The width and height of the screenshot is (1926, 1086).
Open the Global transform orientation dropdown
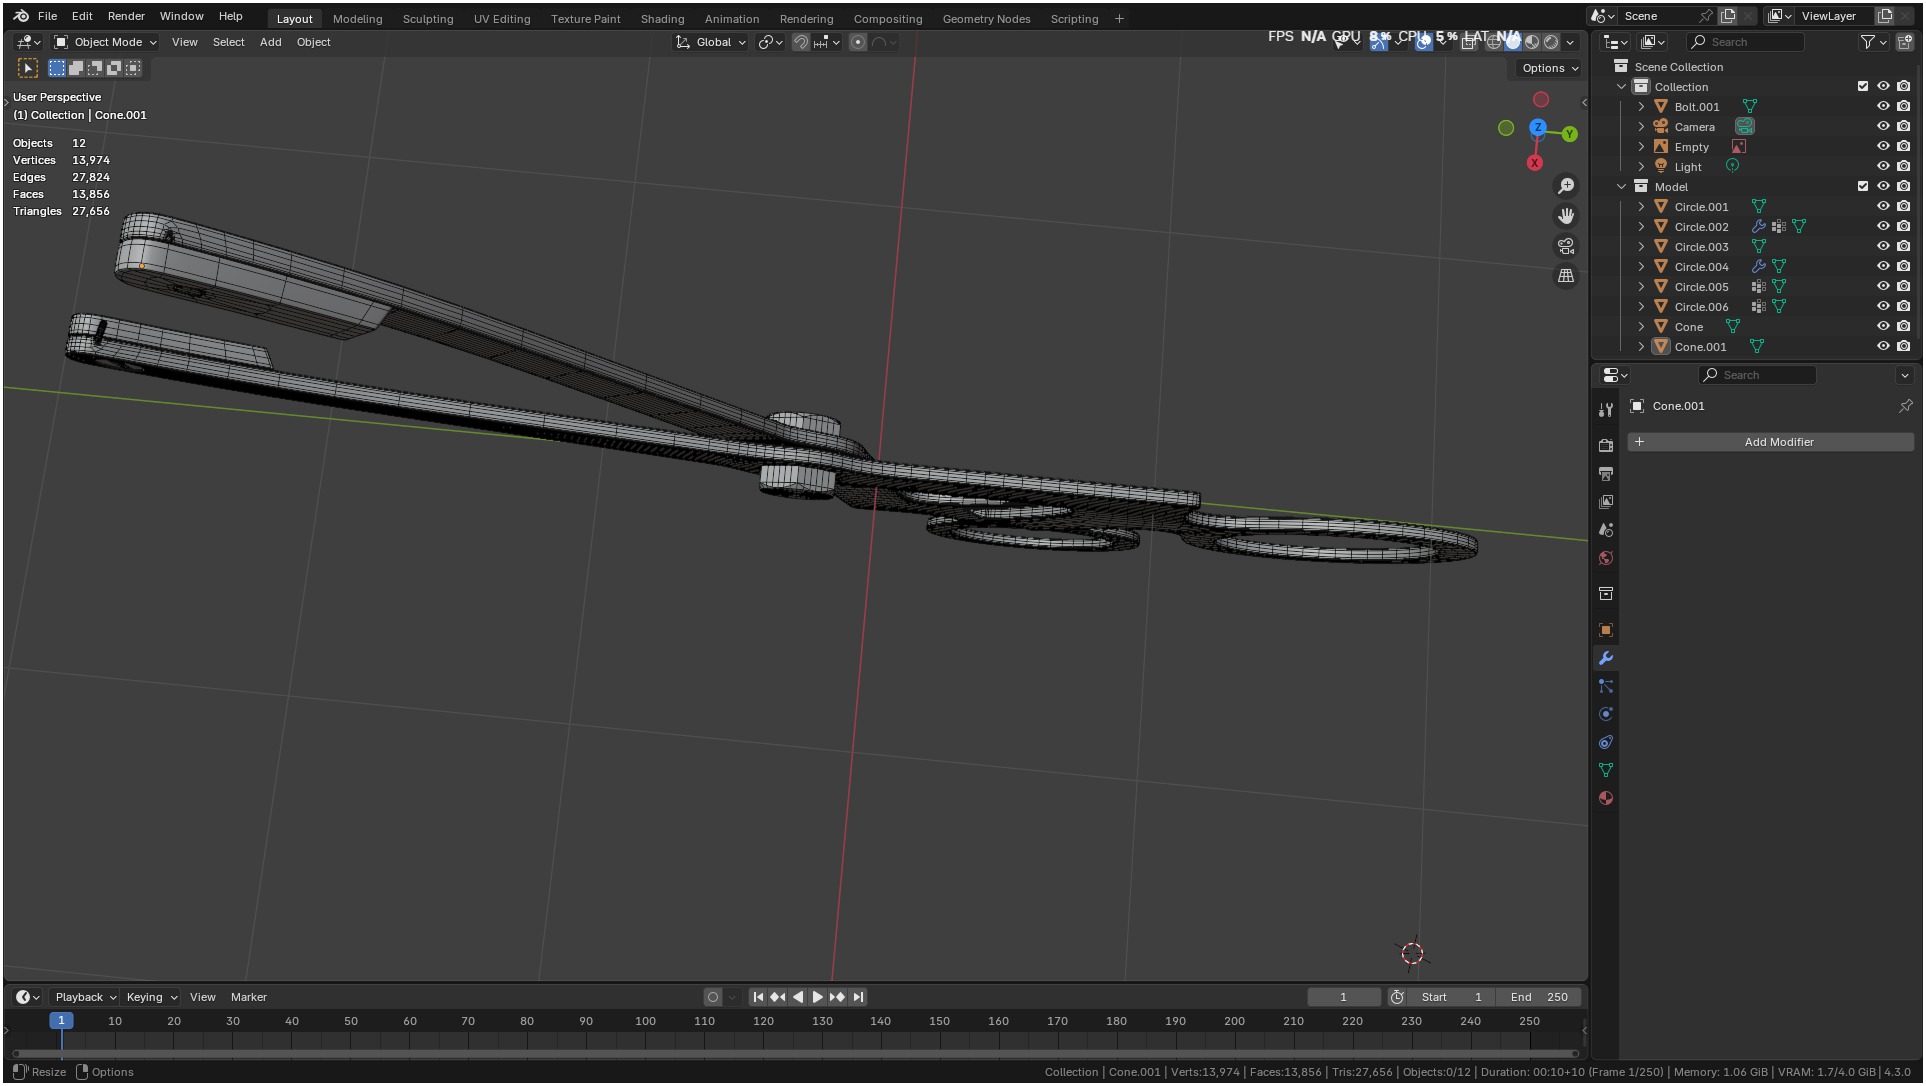click(x=711, y=42)
